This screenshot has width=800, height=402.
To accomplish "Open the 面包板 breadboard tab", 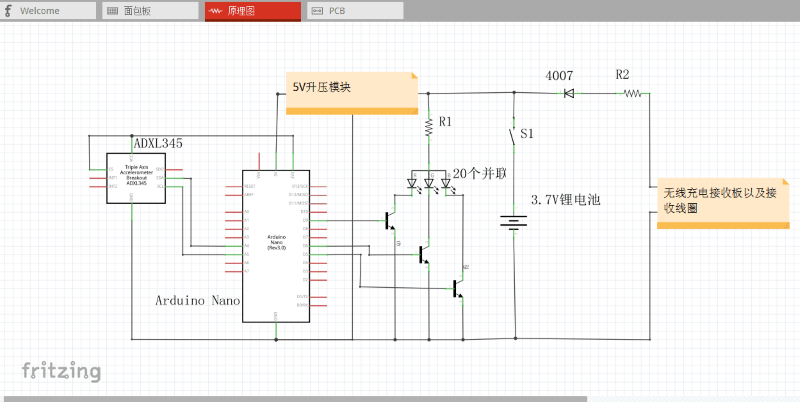I will pos(150,11).
